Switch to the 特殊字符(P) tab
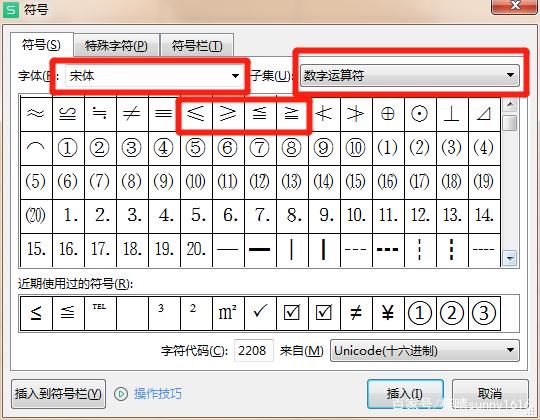This screenshot has height=420, width=540. 116,45
